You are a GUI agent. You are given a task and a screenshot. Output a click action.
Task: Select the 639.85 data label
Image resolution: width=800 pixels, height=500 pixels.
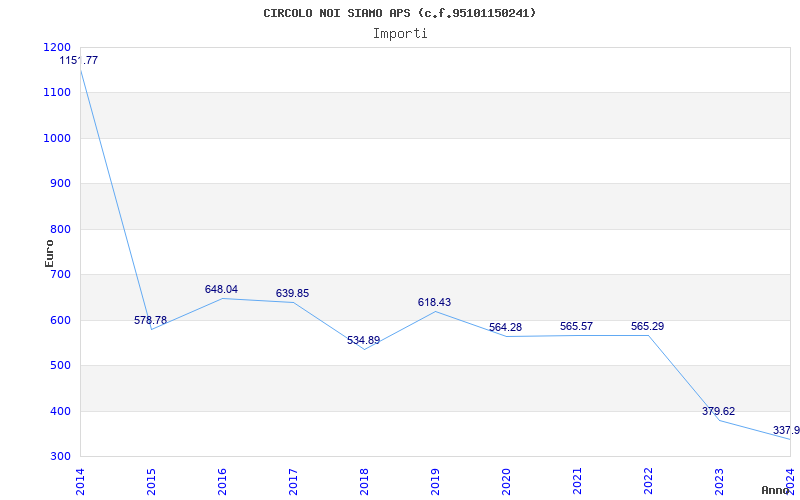[292, 293]
